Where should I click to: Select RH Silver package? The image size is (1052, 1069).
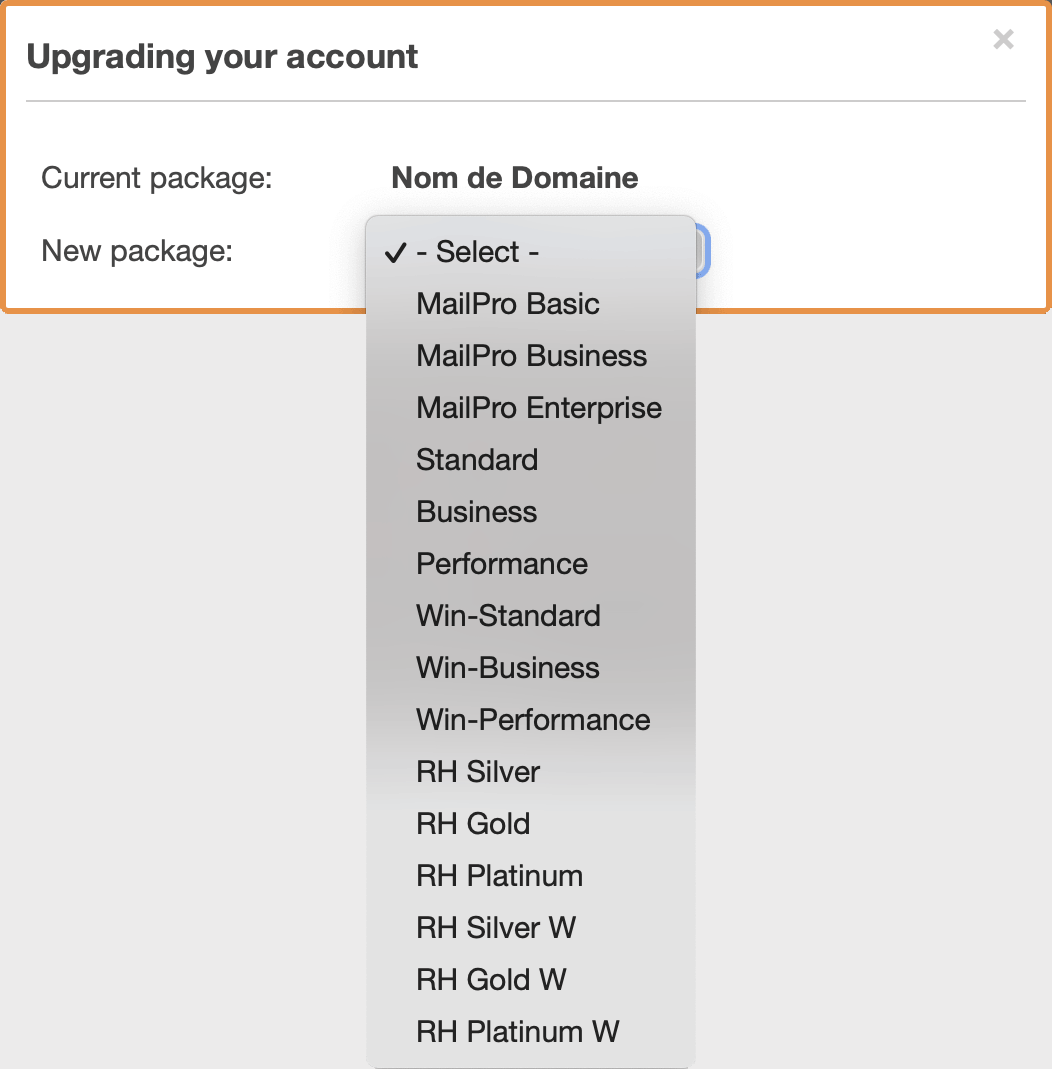pyautogui.click(x=530, y=772)
